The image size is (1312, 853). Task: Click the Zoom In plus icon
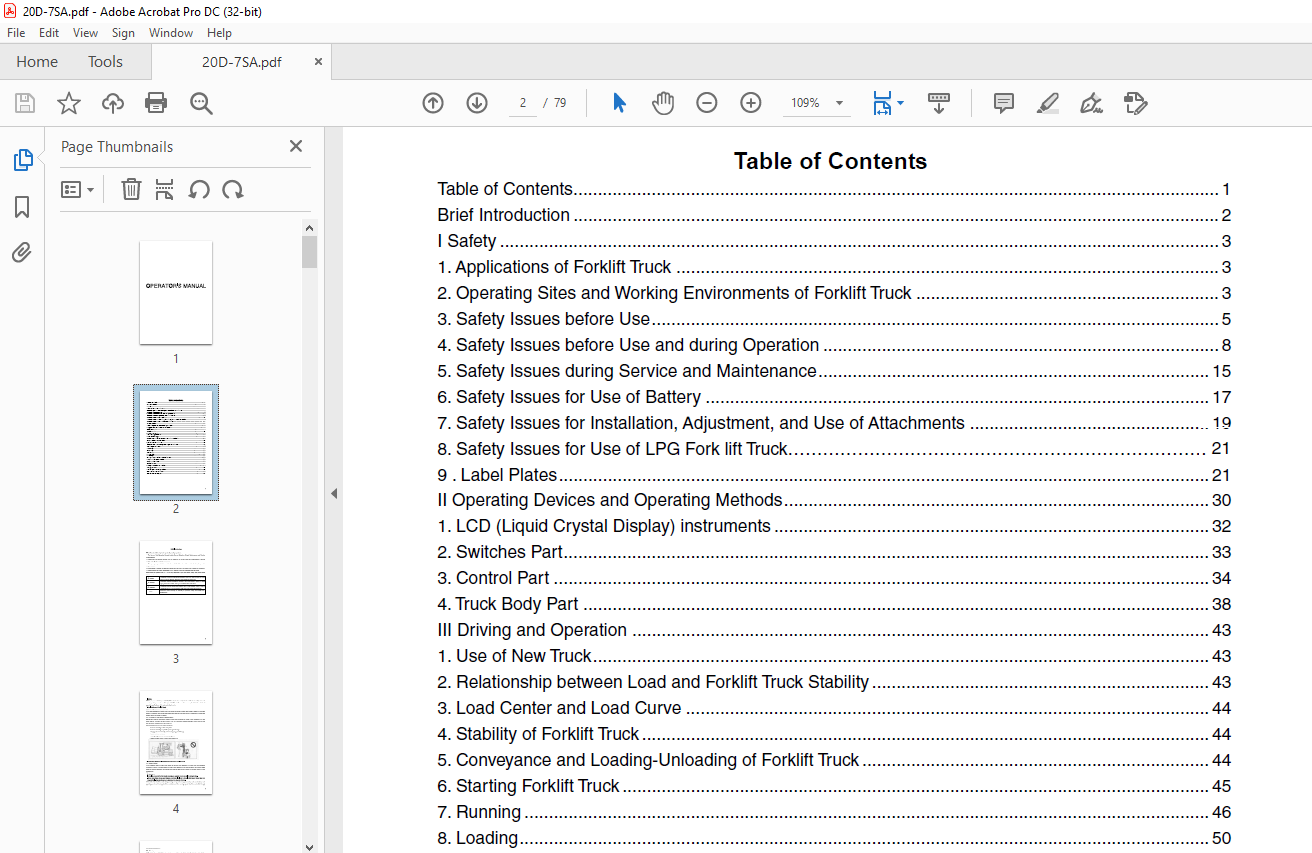[x=751, y=103]
